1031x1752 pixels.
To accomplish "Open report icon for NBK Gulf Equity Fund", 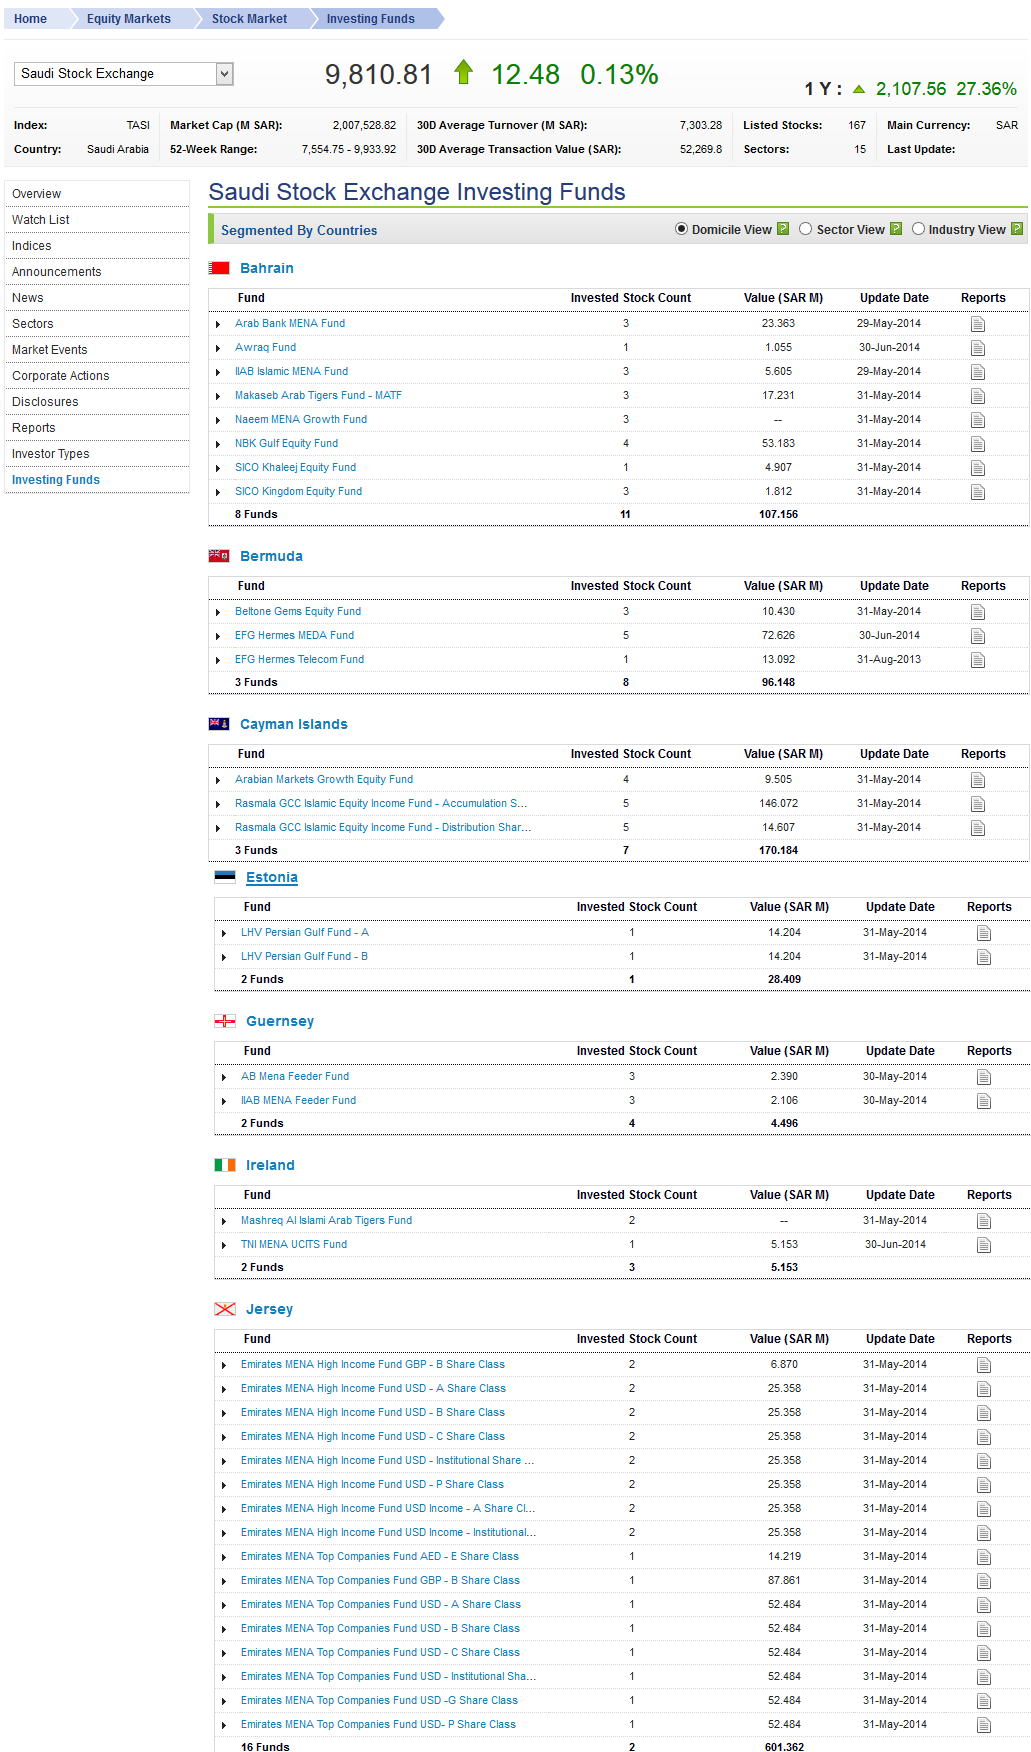I will [x=978, y=444].
